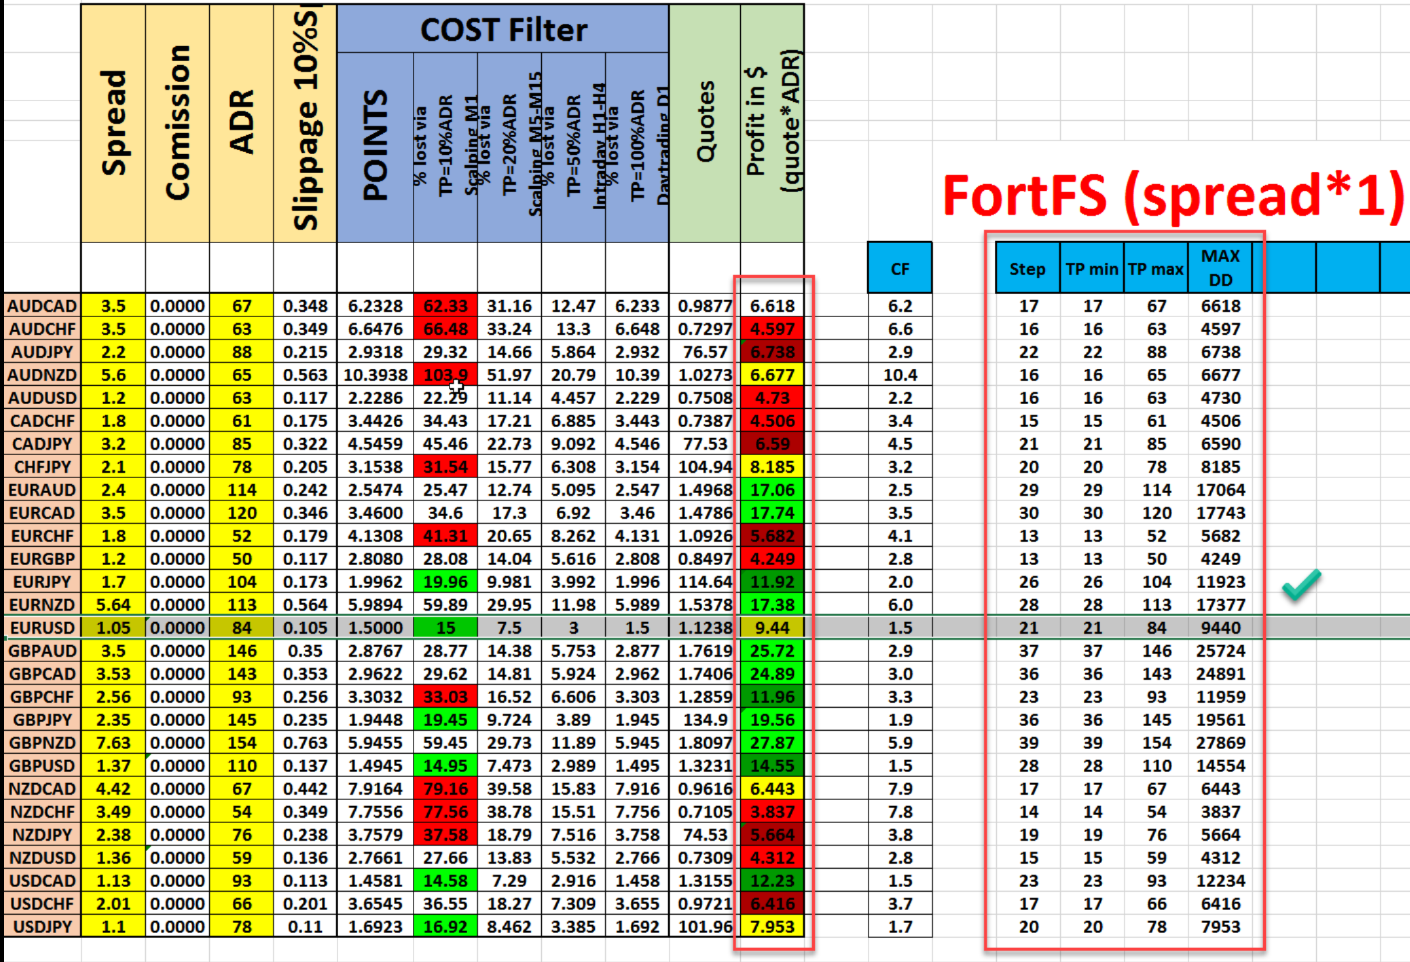1410x962 pixels.
Task: Click the MAX DD value 17064
Action: click(1220, 490)
